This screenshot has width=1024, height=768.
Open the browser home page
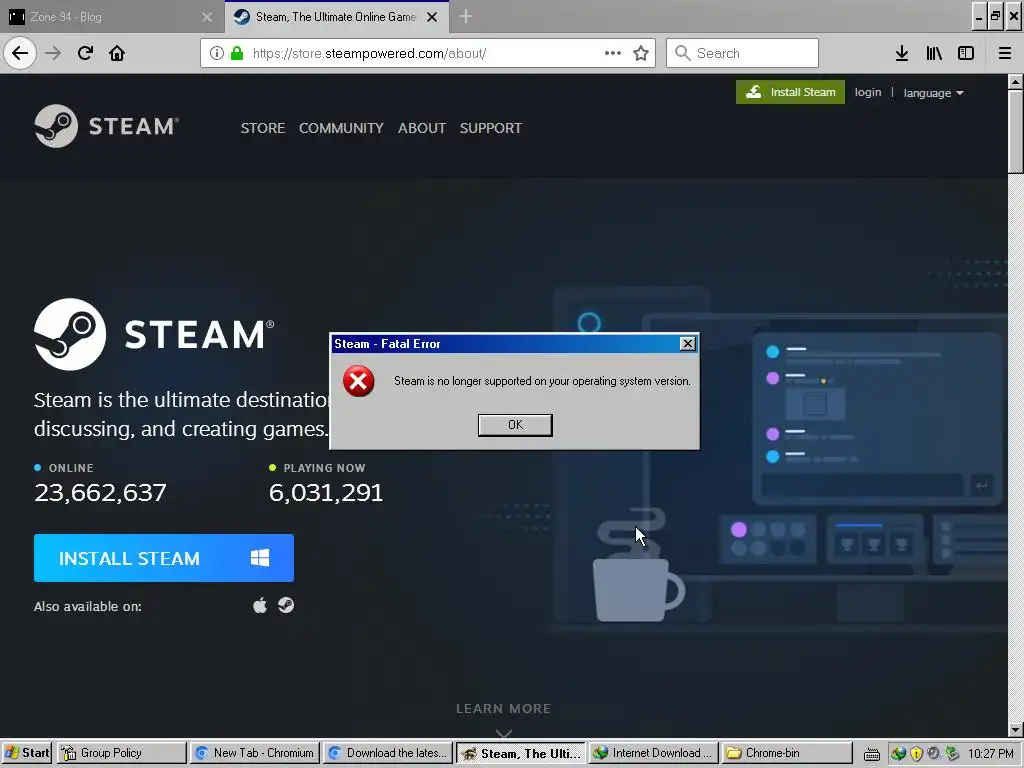point(117,53)
